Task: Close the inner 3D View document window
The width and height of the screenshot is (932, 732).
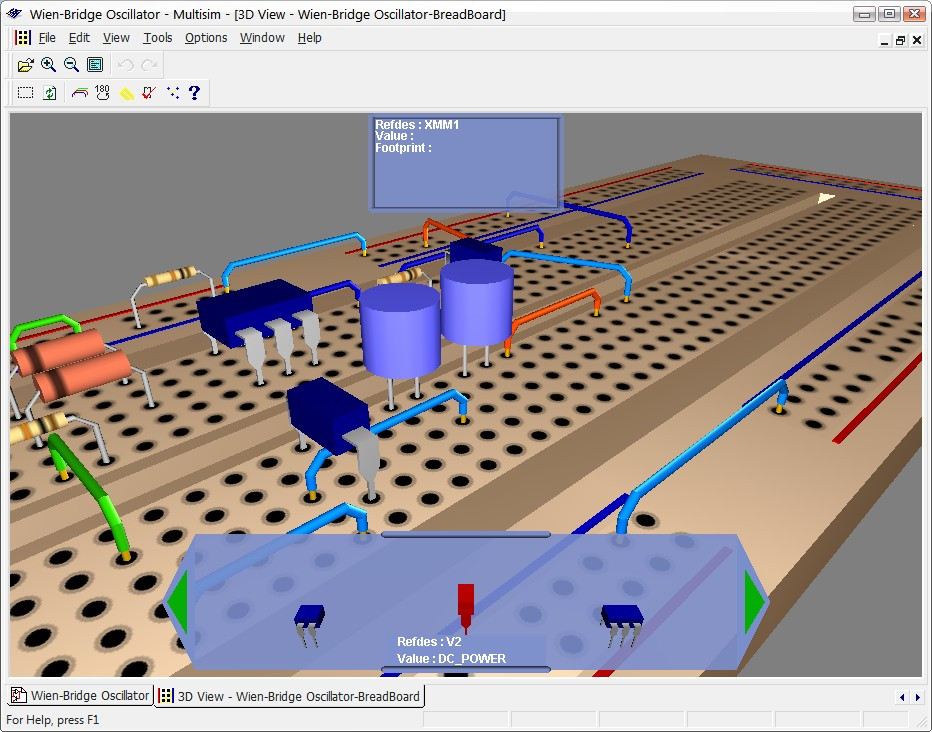Action: click(917, 40)
